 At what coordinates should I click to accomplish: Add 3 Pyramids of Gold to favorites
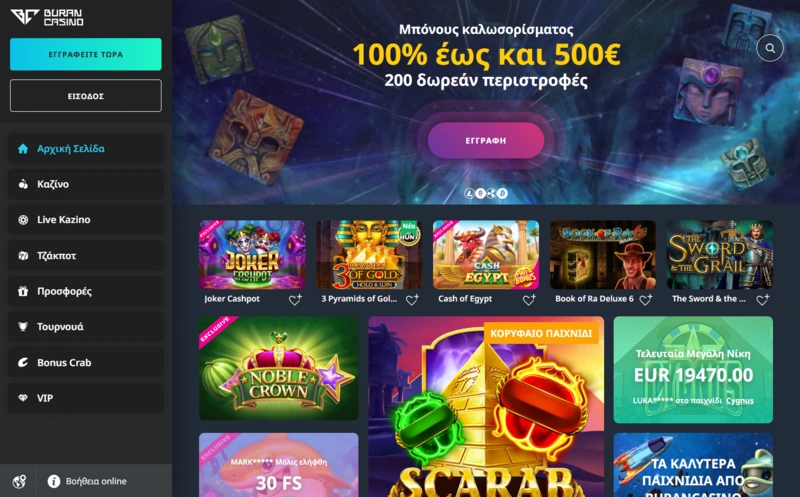point(412,300)
